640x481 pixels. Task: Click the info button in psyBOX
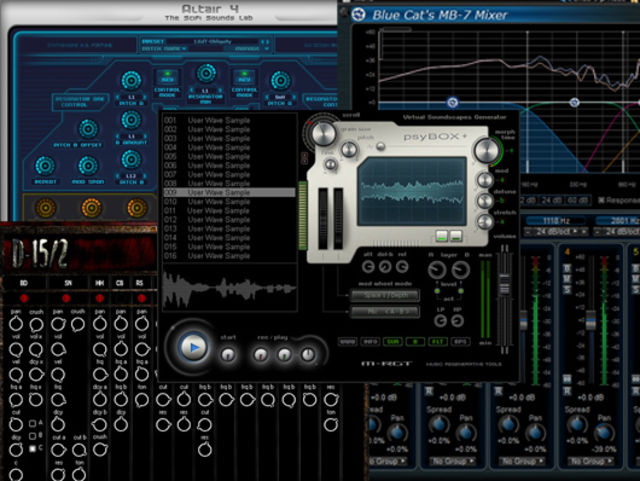(x=370, y=341)
